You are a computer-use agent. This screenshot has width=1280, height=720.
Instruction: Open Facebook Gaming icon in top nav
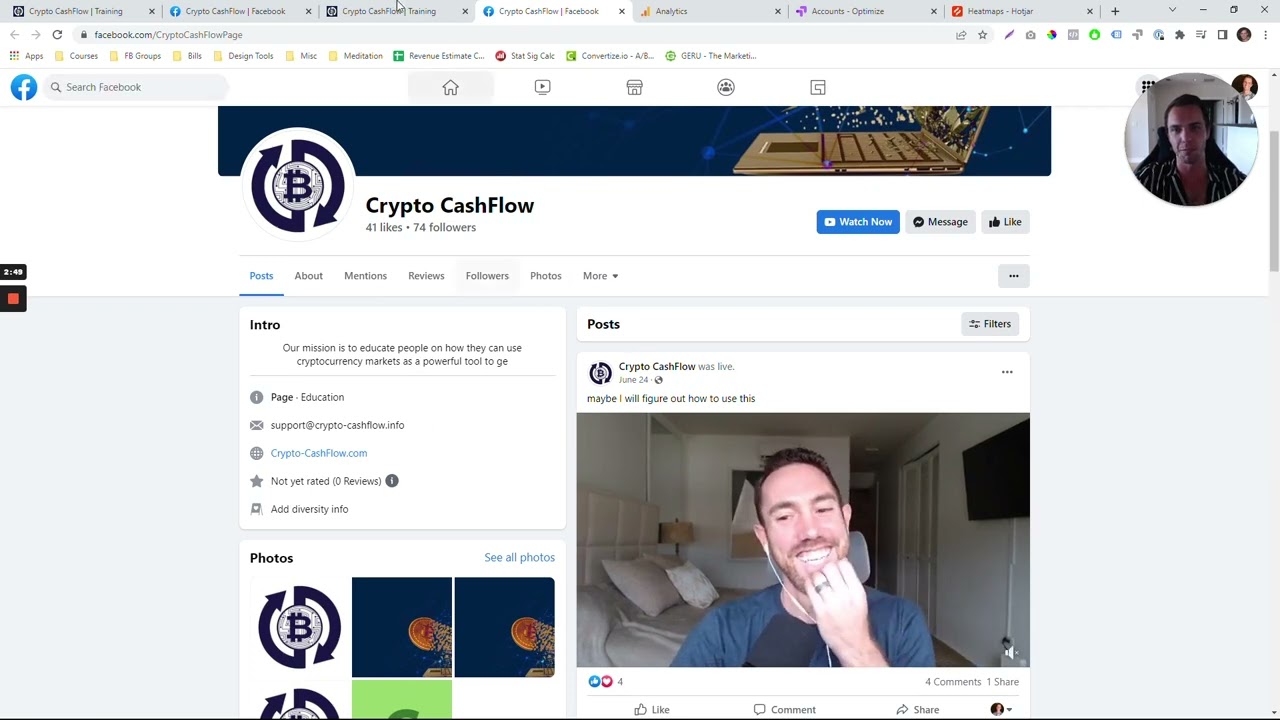[x=818, y=87]
